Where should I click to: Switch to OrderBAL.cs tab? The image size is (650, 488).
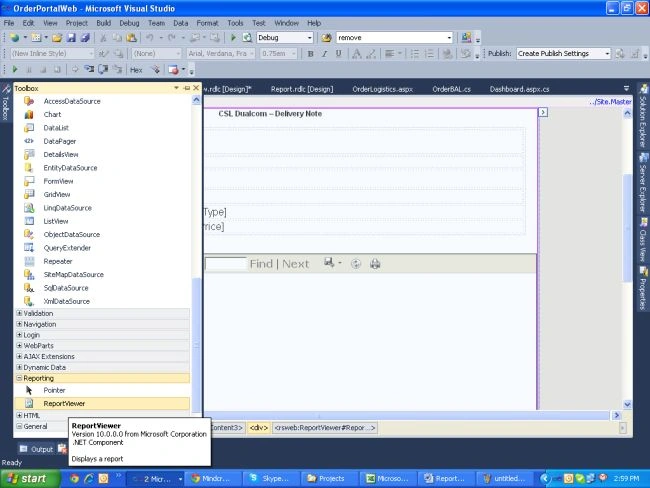[451, 89]
